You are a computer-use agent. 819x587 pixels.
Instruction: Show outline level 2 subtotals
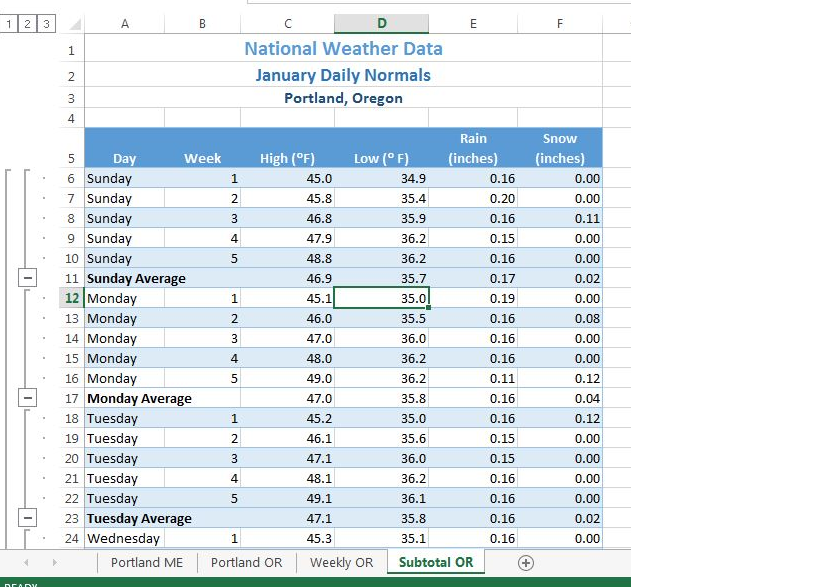[27, 24]
